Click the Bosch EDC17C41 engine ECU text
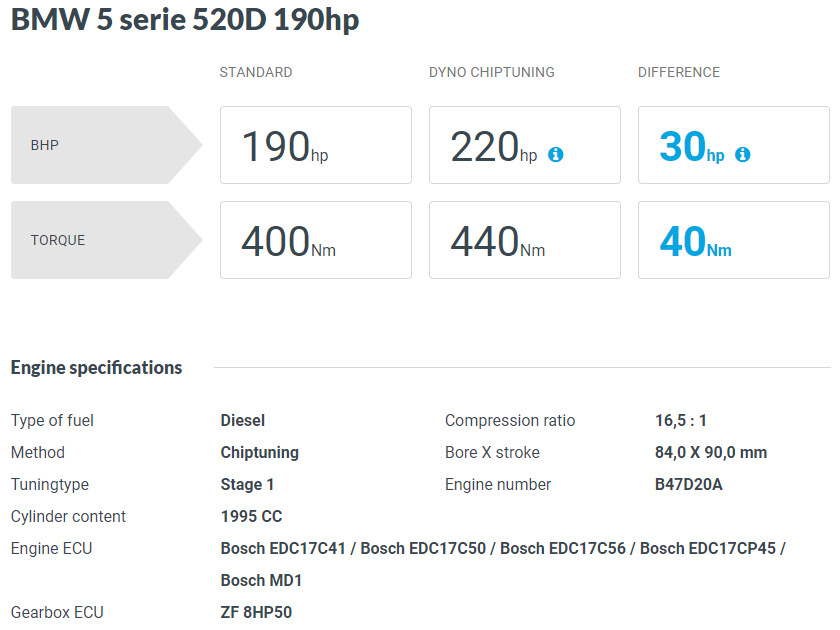This screenshot has width=840, height=630. [x=283, y=549]
